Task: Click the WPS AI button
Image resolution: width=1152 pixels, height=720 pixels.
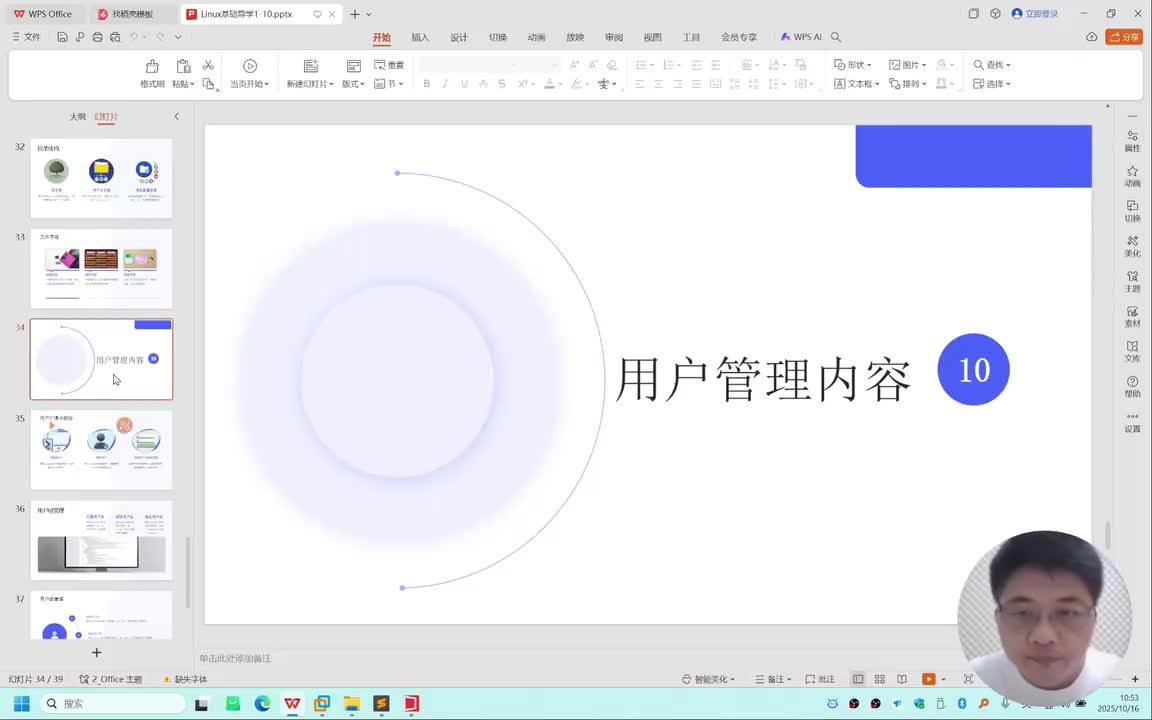Action: pos(801,37)
